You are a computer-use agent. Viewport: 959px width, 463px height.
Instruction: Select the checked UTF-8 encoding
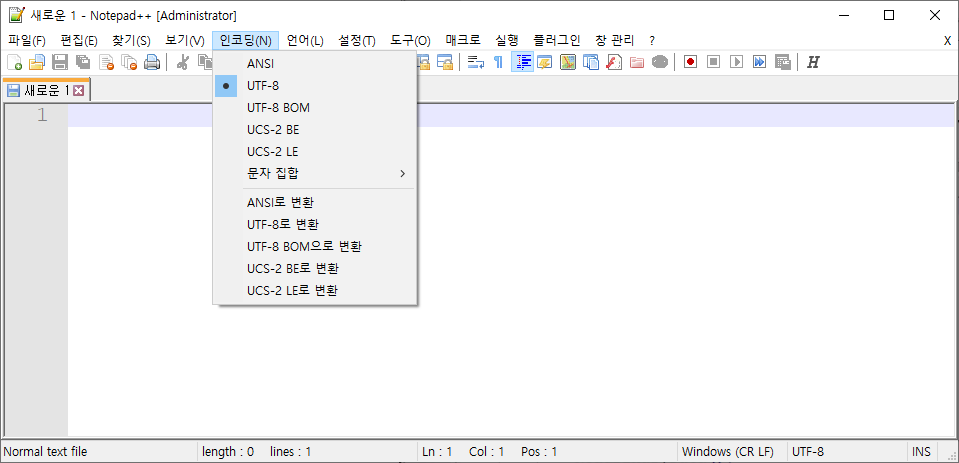coord(315,86)
